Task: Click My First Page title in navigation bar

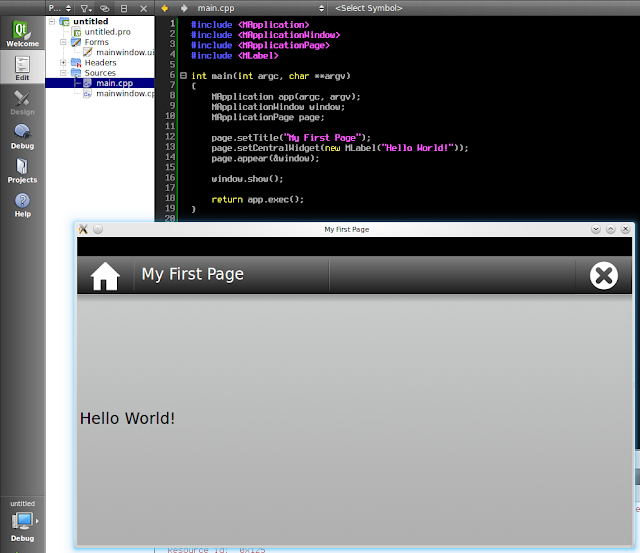Action: 193,274
